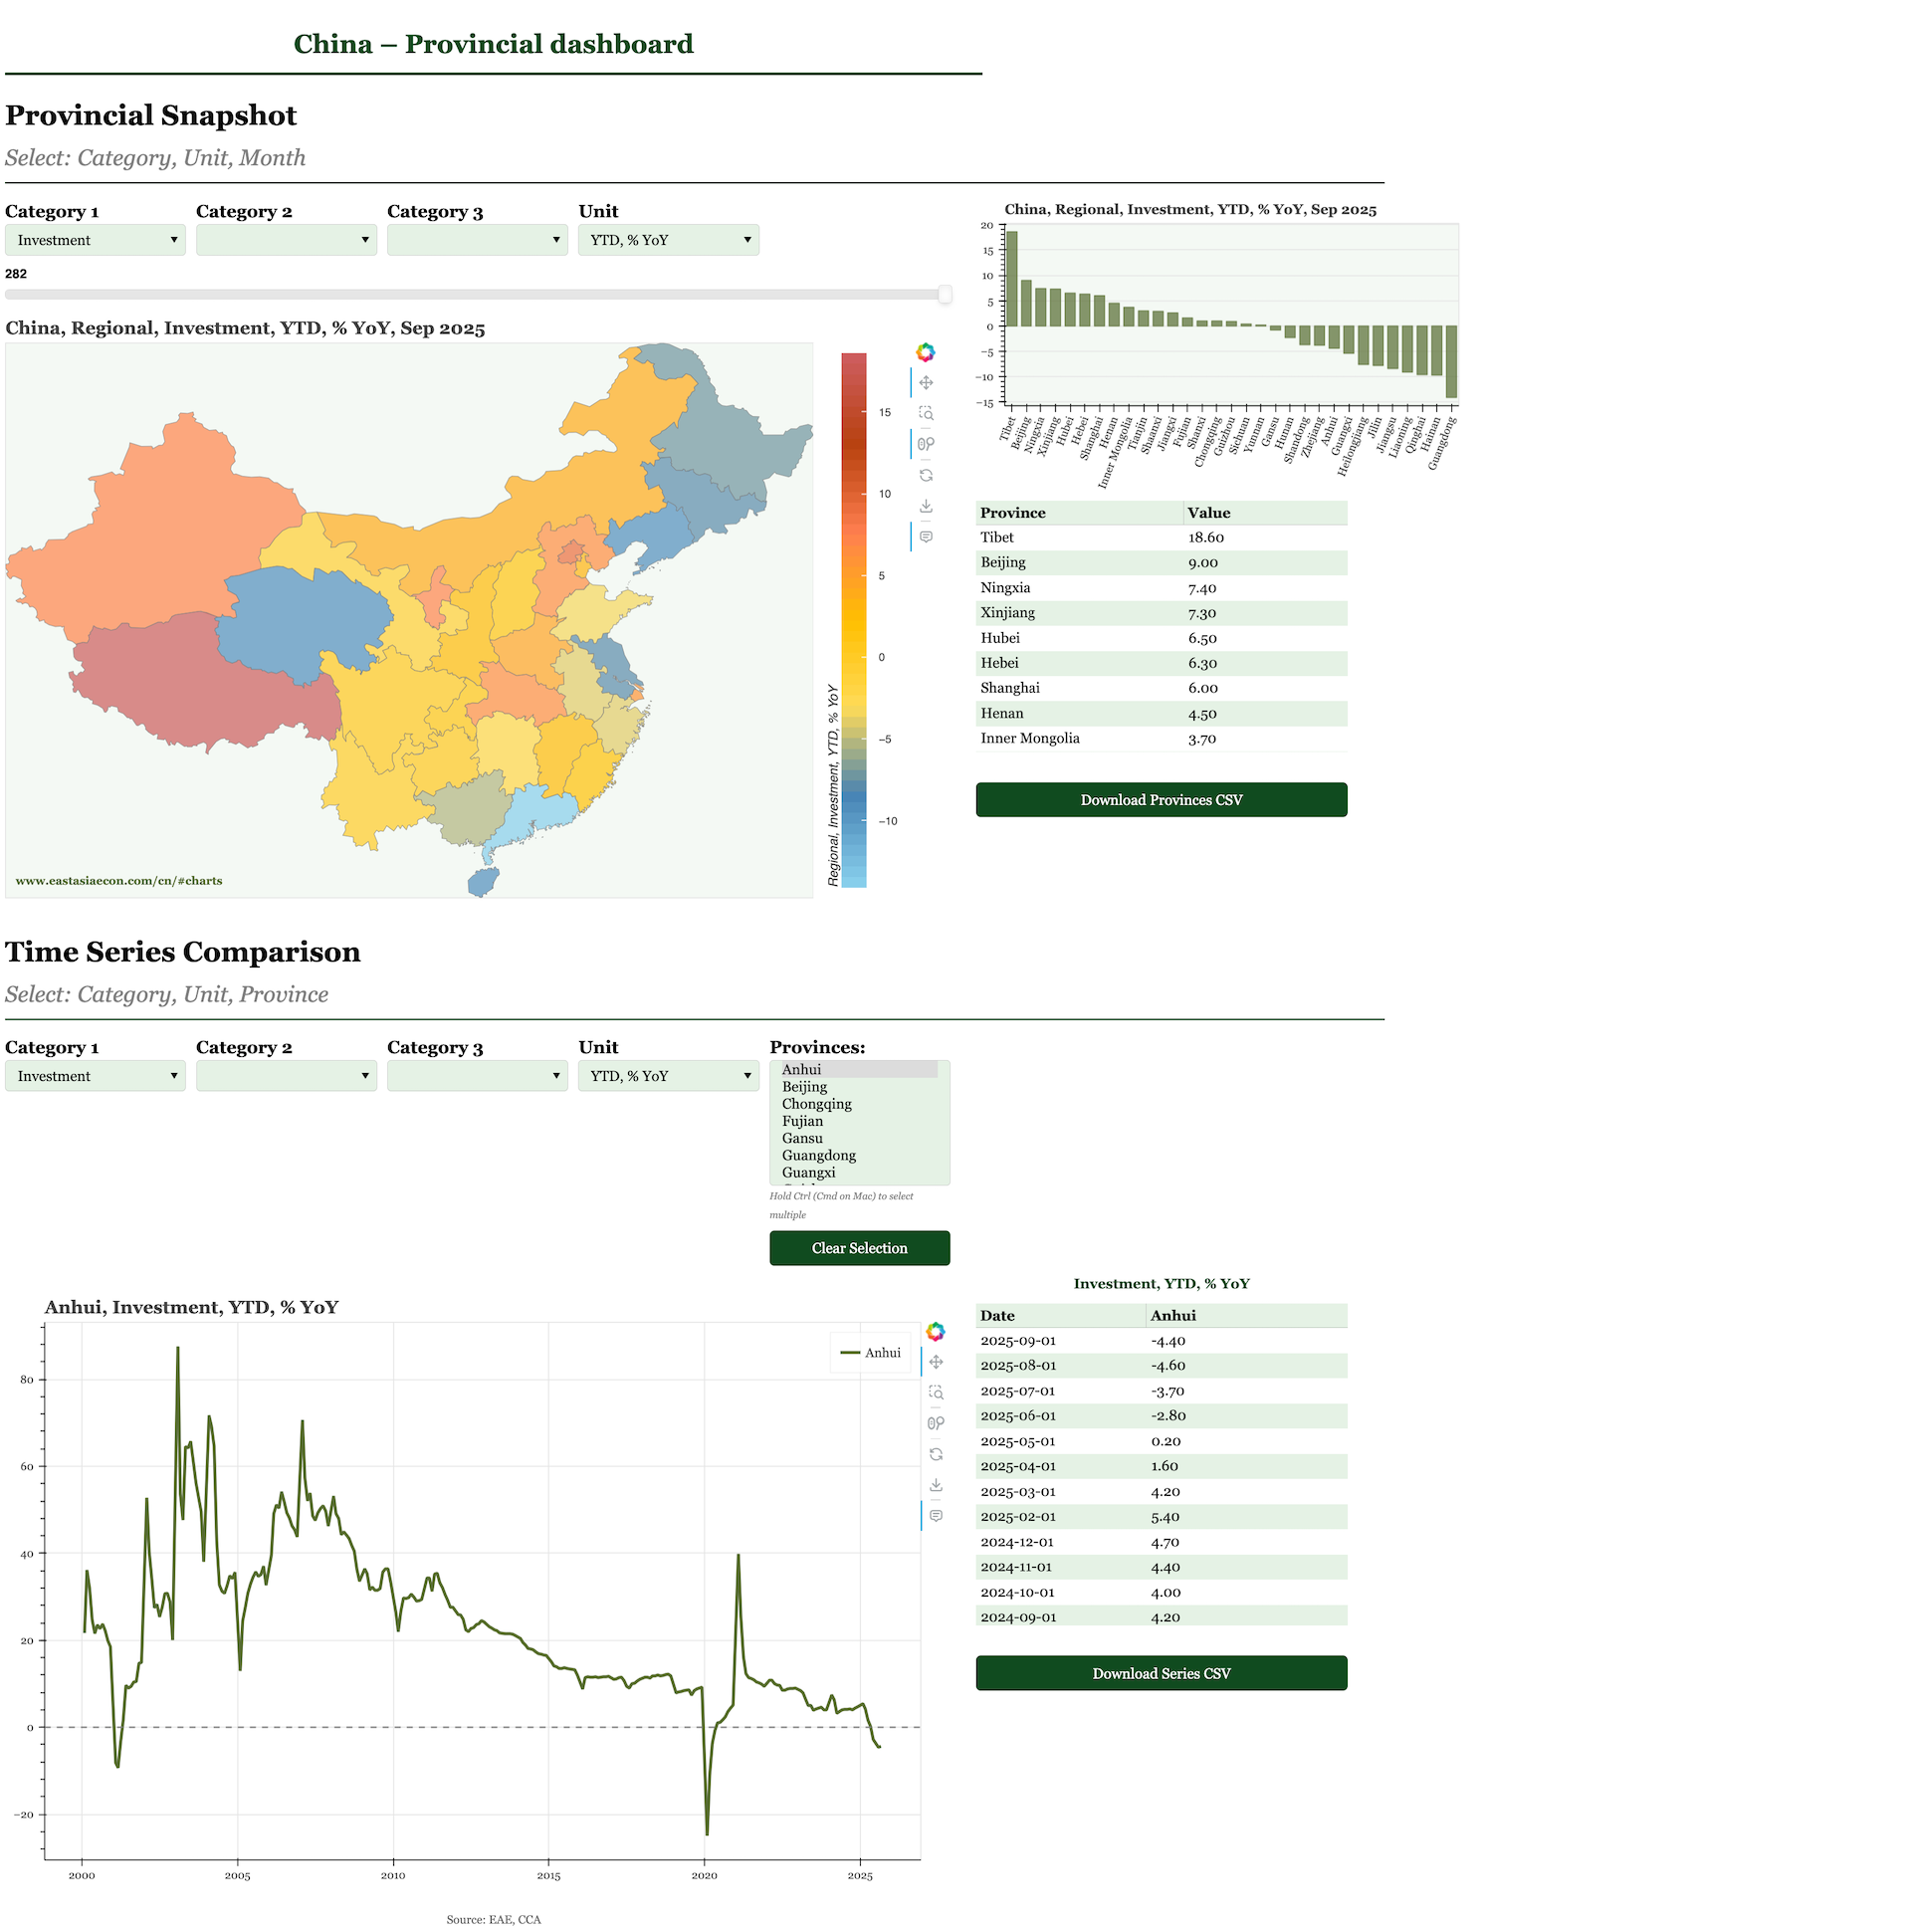
Task: Click the Clear Selection button
Action: (x=859, y=1247)
